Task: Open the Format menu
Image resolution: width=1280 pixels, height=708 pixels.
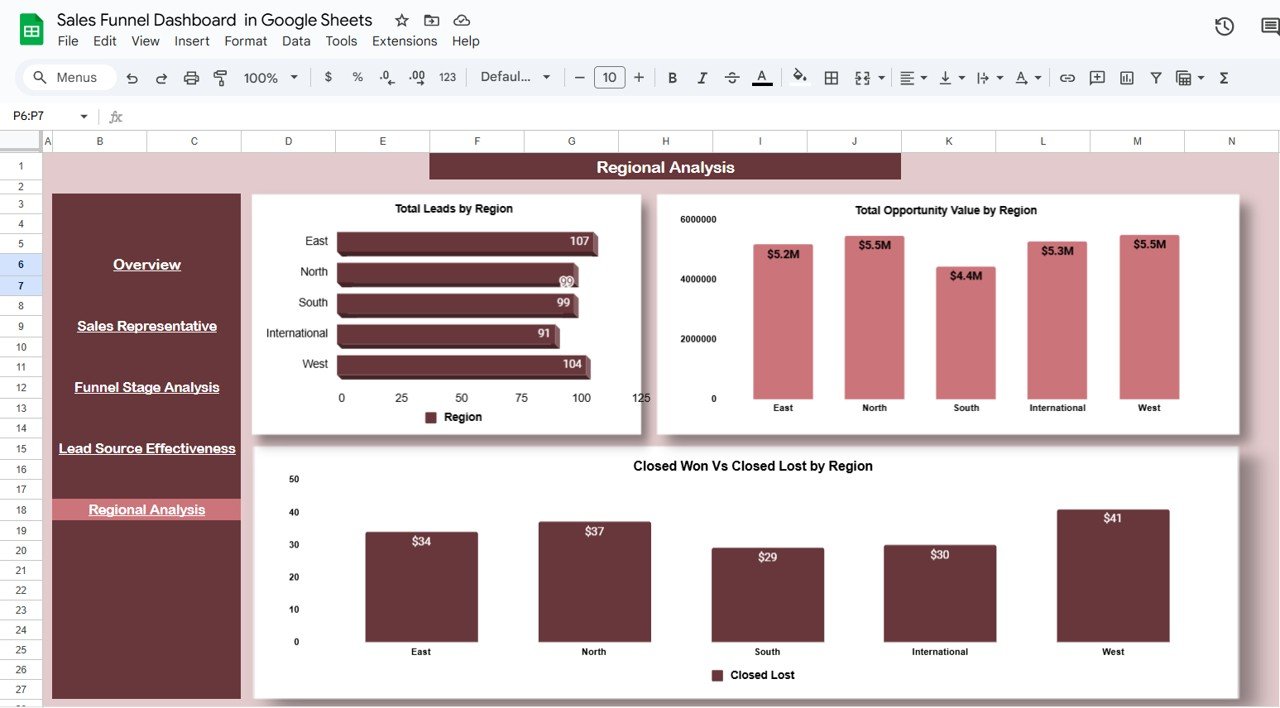Action: tap(245, 41)
